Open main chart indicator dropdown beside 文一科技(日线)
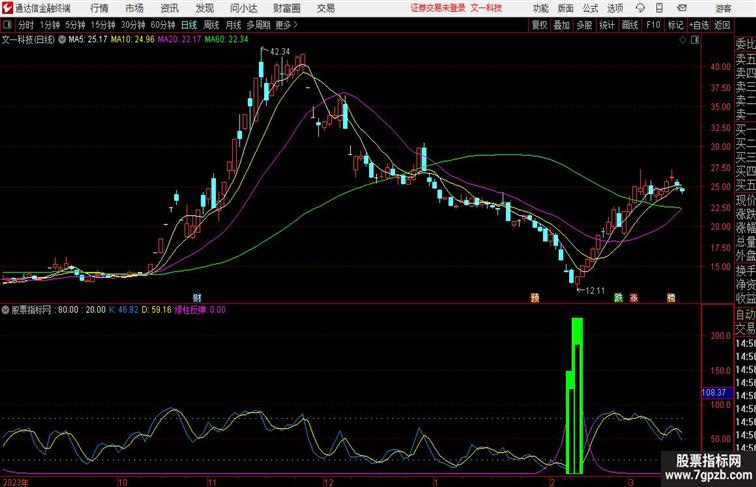The height and width of the screenshot is (487, 756). (62, 40)
